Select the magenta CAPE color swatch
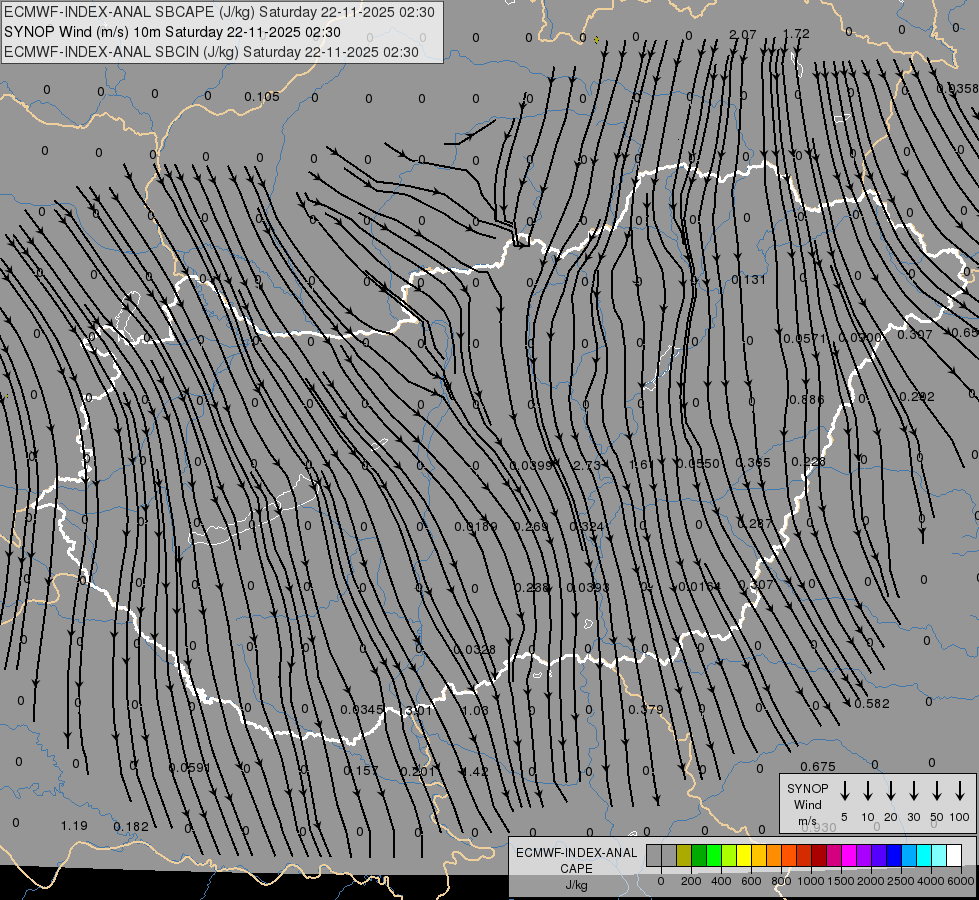The image size is (979, 900). click(849, 855)
